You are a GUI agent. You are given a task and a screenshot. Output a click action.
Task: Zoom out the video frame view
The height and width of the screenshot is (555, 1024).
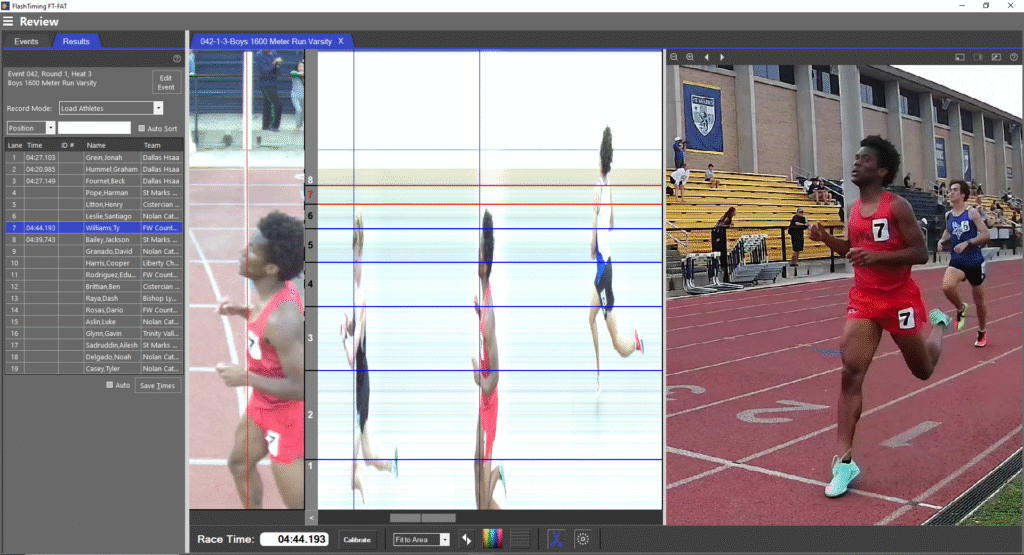pyautogui.click(x=674, y=57)
